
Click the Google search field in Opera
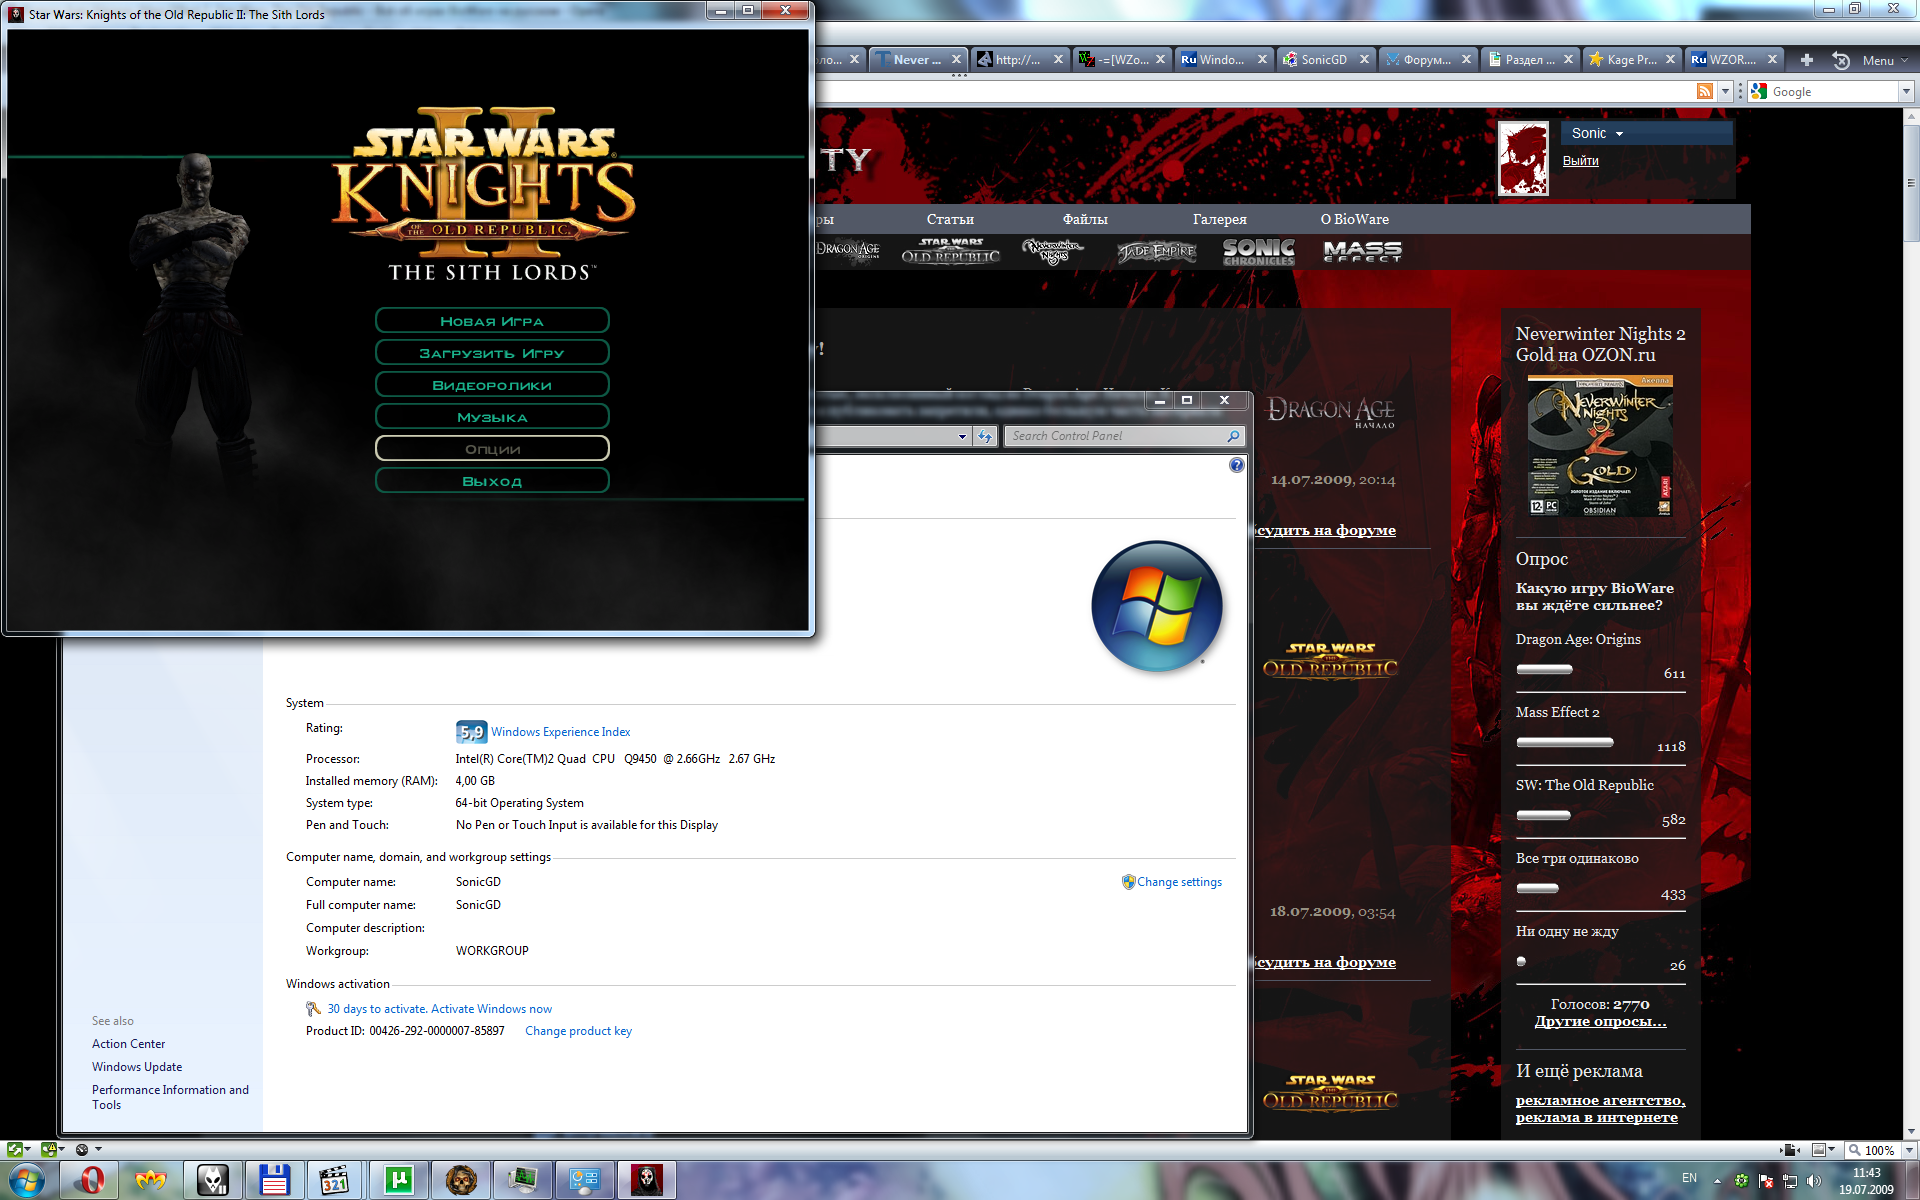point(1832,91)
